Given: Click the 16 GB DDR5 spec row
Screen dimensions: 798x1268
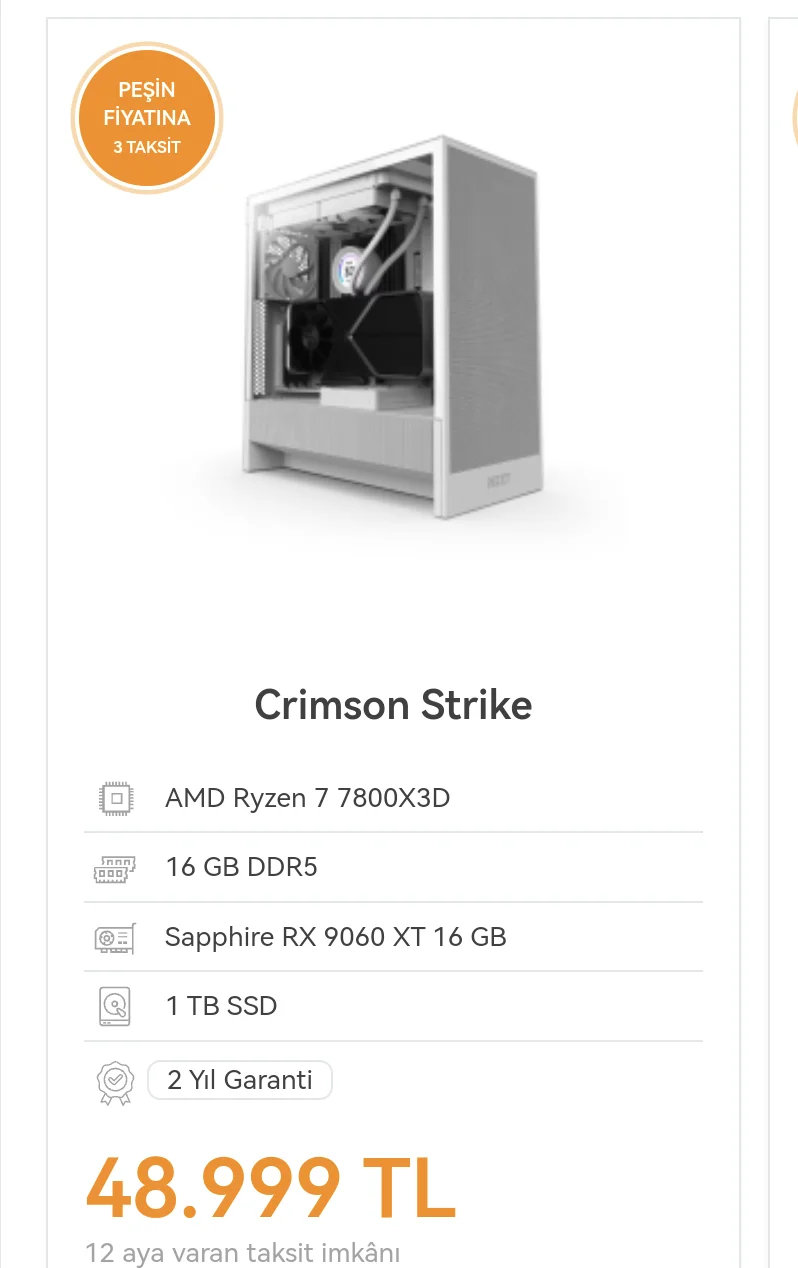Looking at the screenshot, I should [393, 867].
